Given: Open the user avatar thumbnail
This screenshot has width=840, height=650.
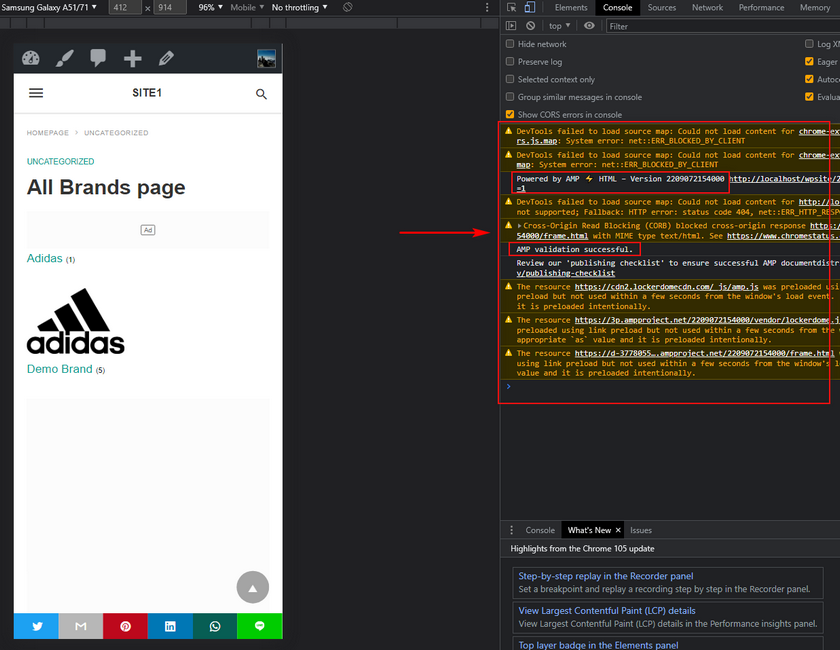Looking at the screenshot, I should coord(266,58).
